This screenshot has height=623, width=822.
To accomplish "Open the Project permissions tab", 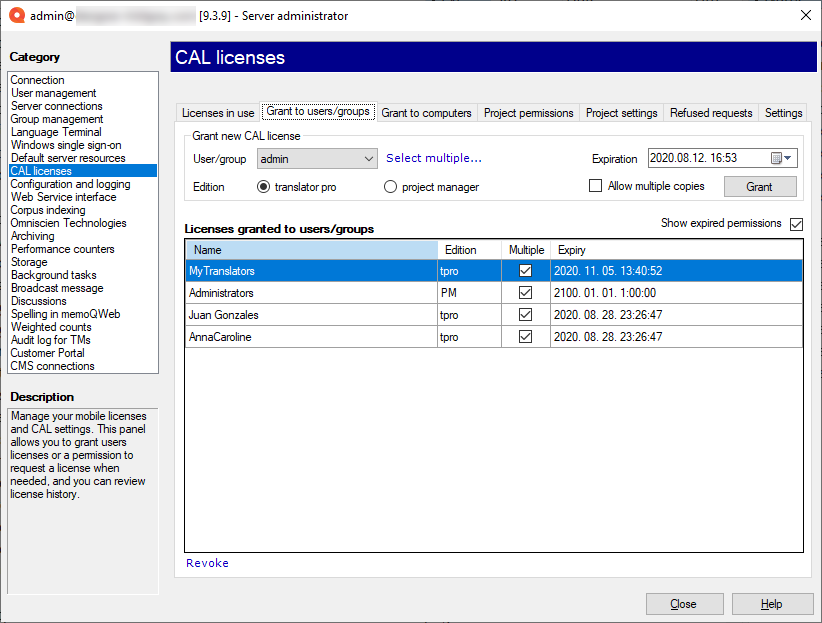I will coord(528,113).
